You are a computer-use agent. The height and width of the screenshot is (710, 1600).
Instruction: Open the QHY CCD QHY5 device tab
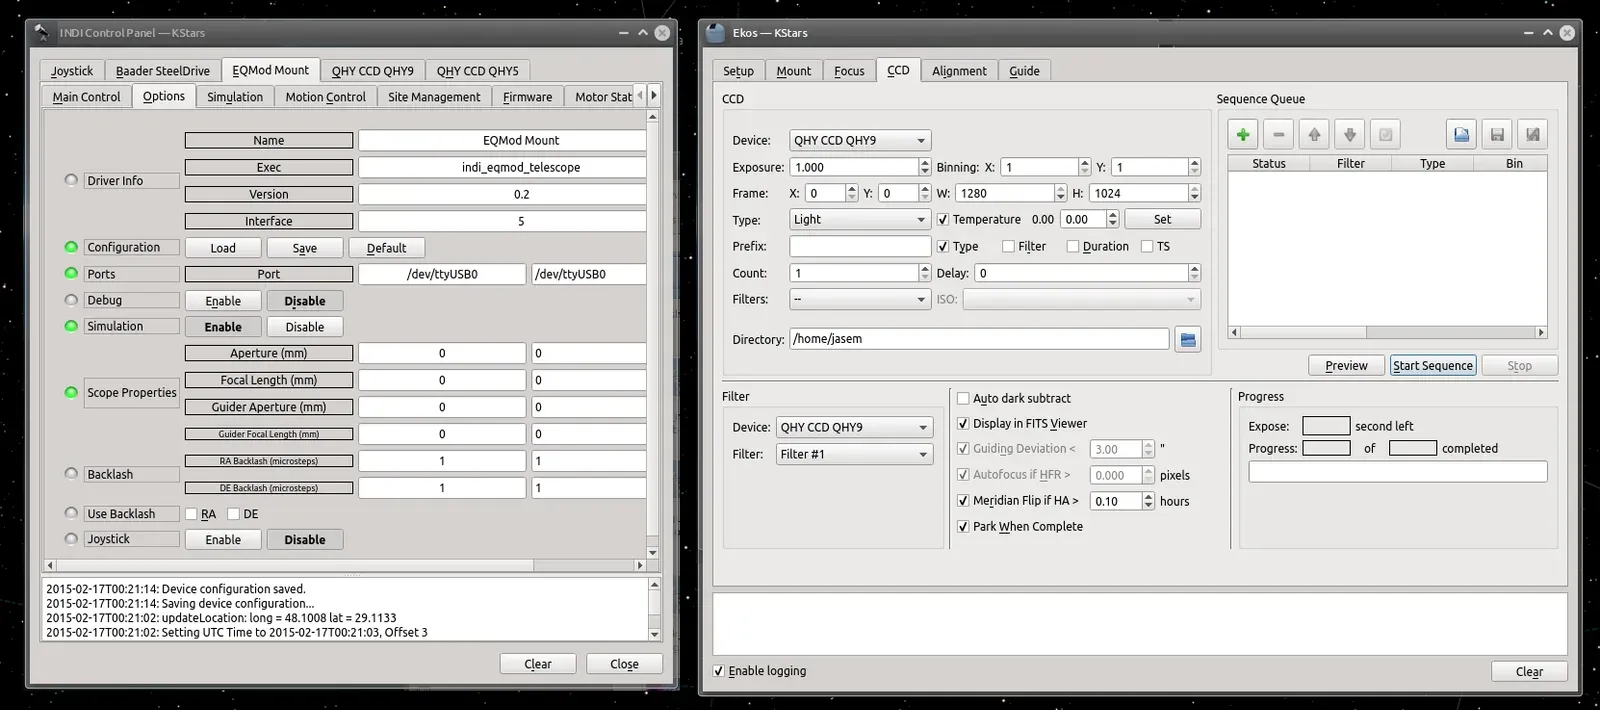(x=477, y=71)
